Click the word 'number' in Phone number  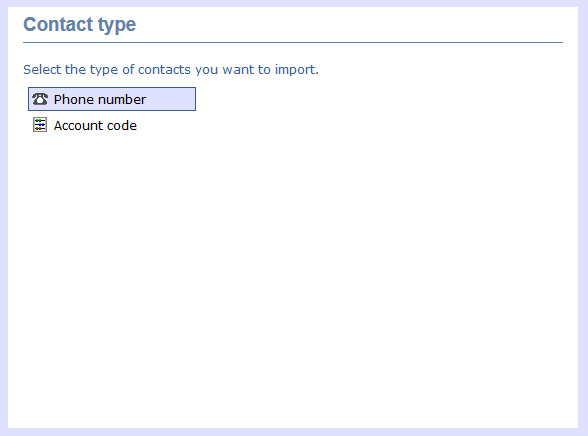coord(122,99)
